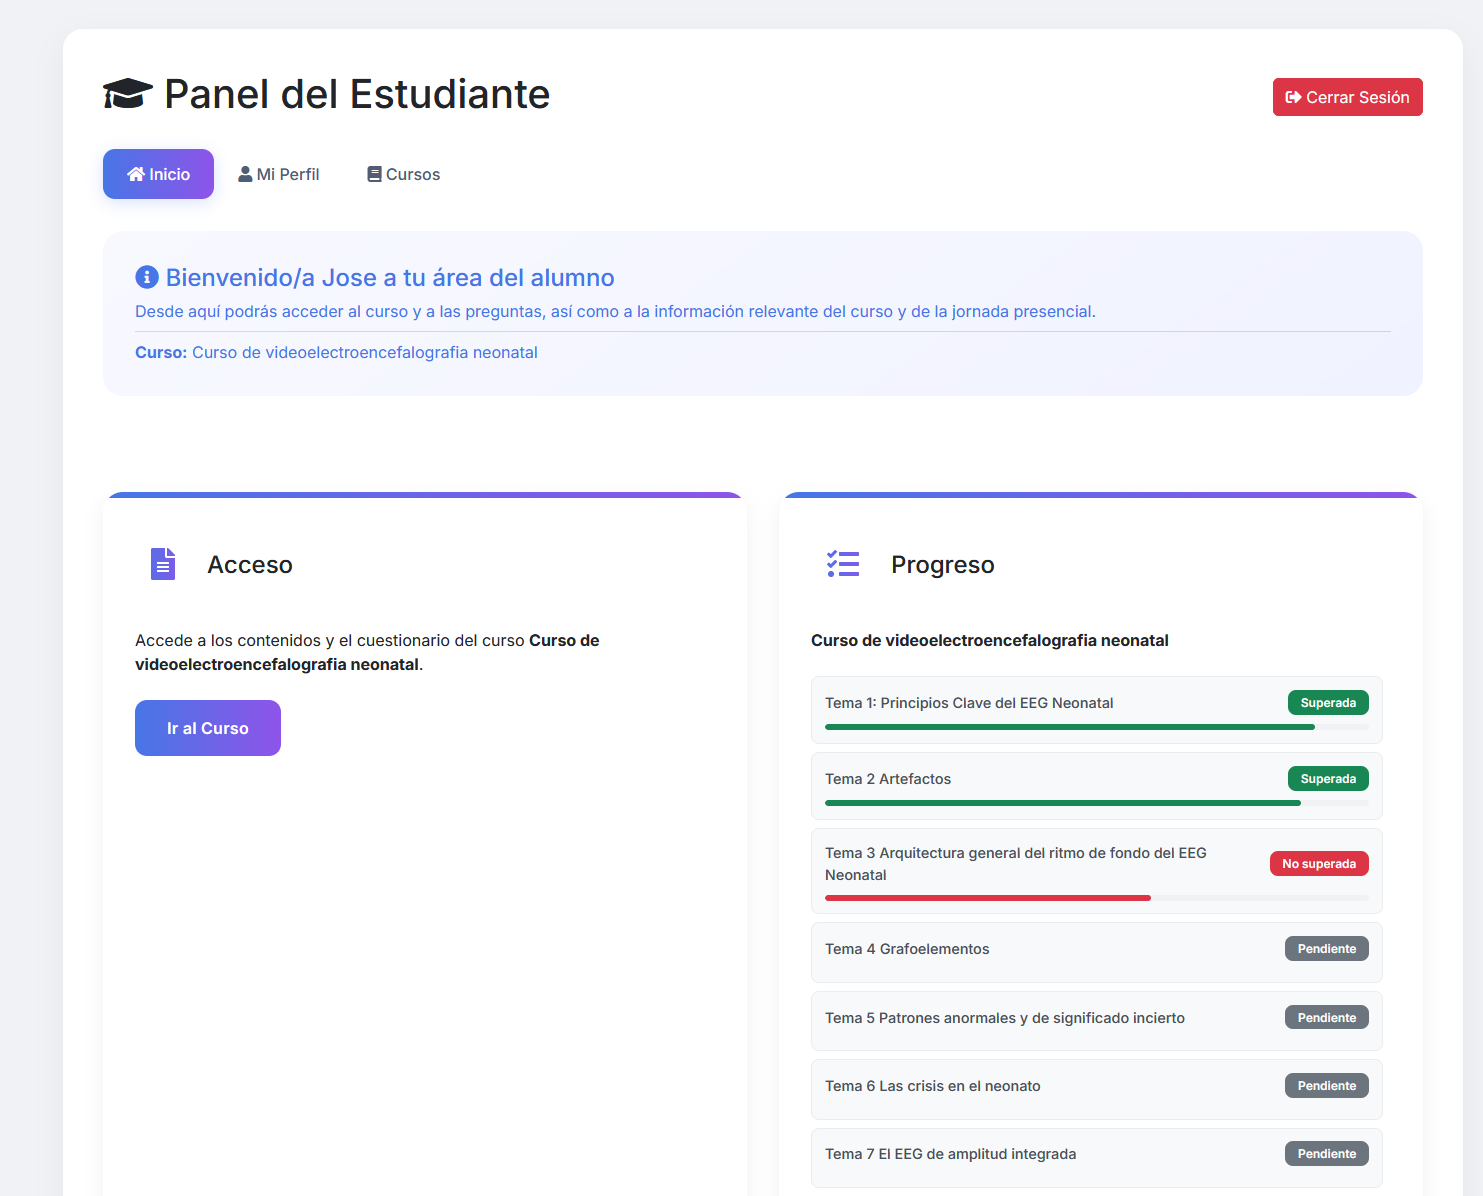Log out with the Cerrar Sesión button
The width and height of the screenshot is (1483, 1196).
(1347, 97)
